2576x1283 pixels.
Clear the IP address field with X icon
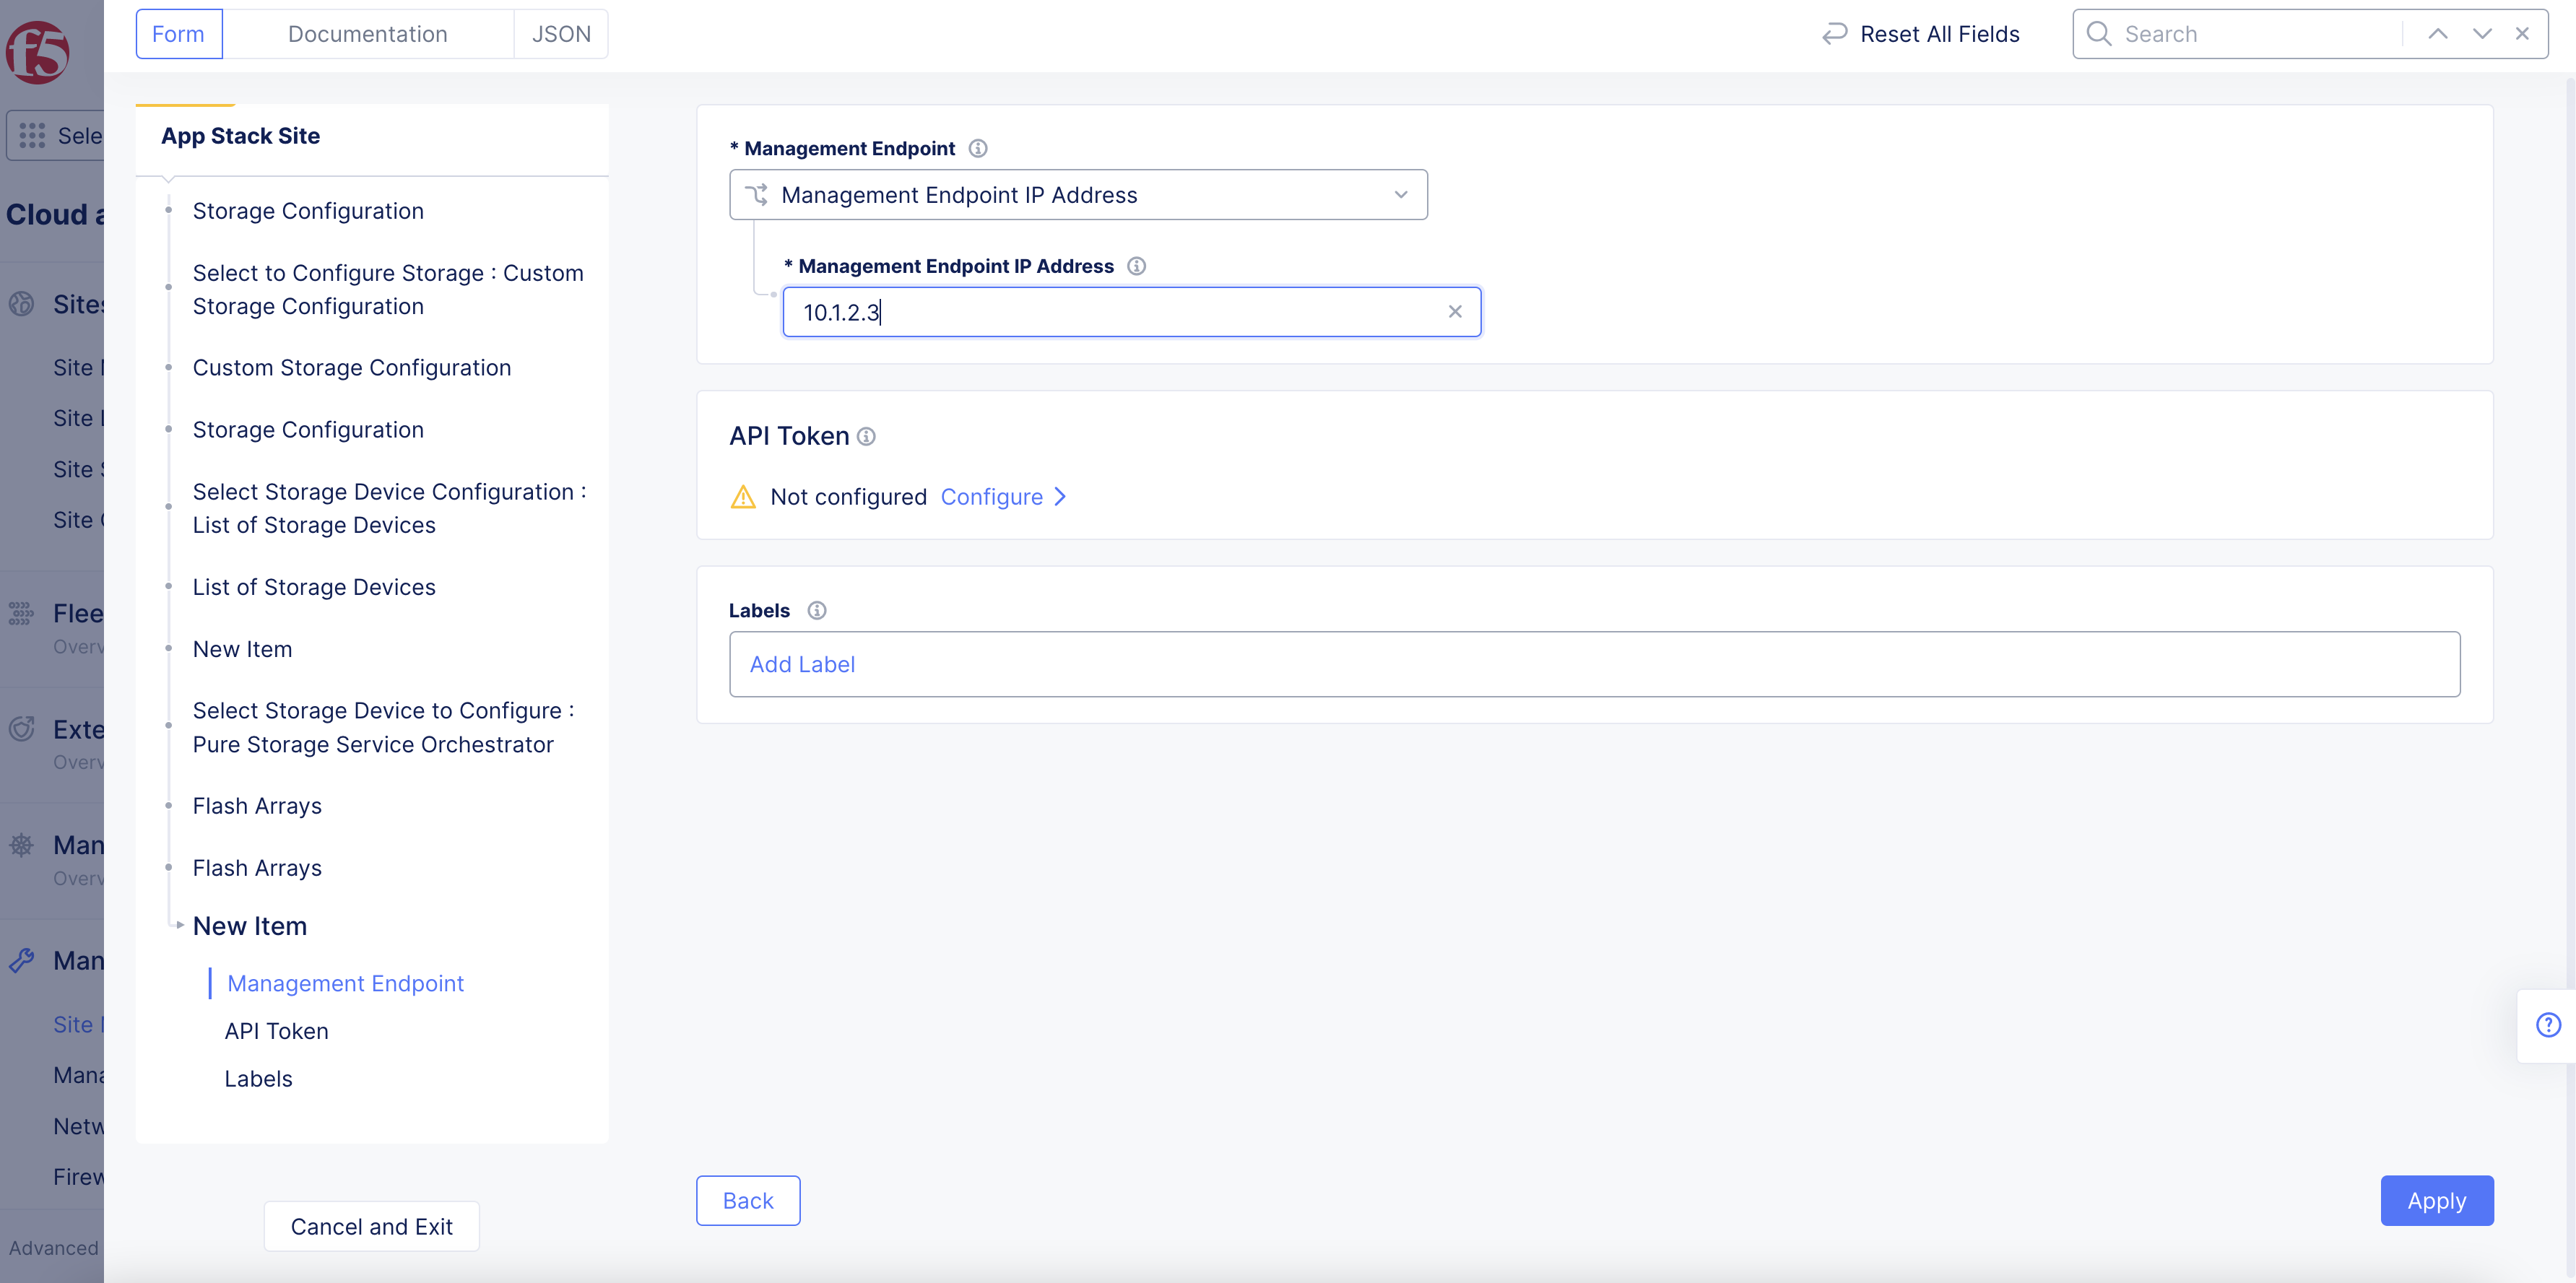coord(1455,312)
